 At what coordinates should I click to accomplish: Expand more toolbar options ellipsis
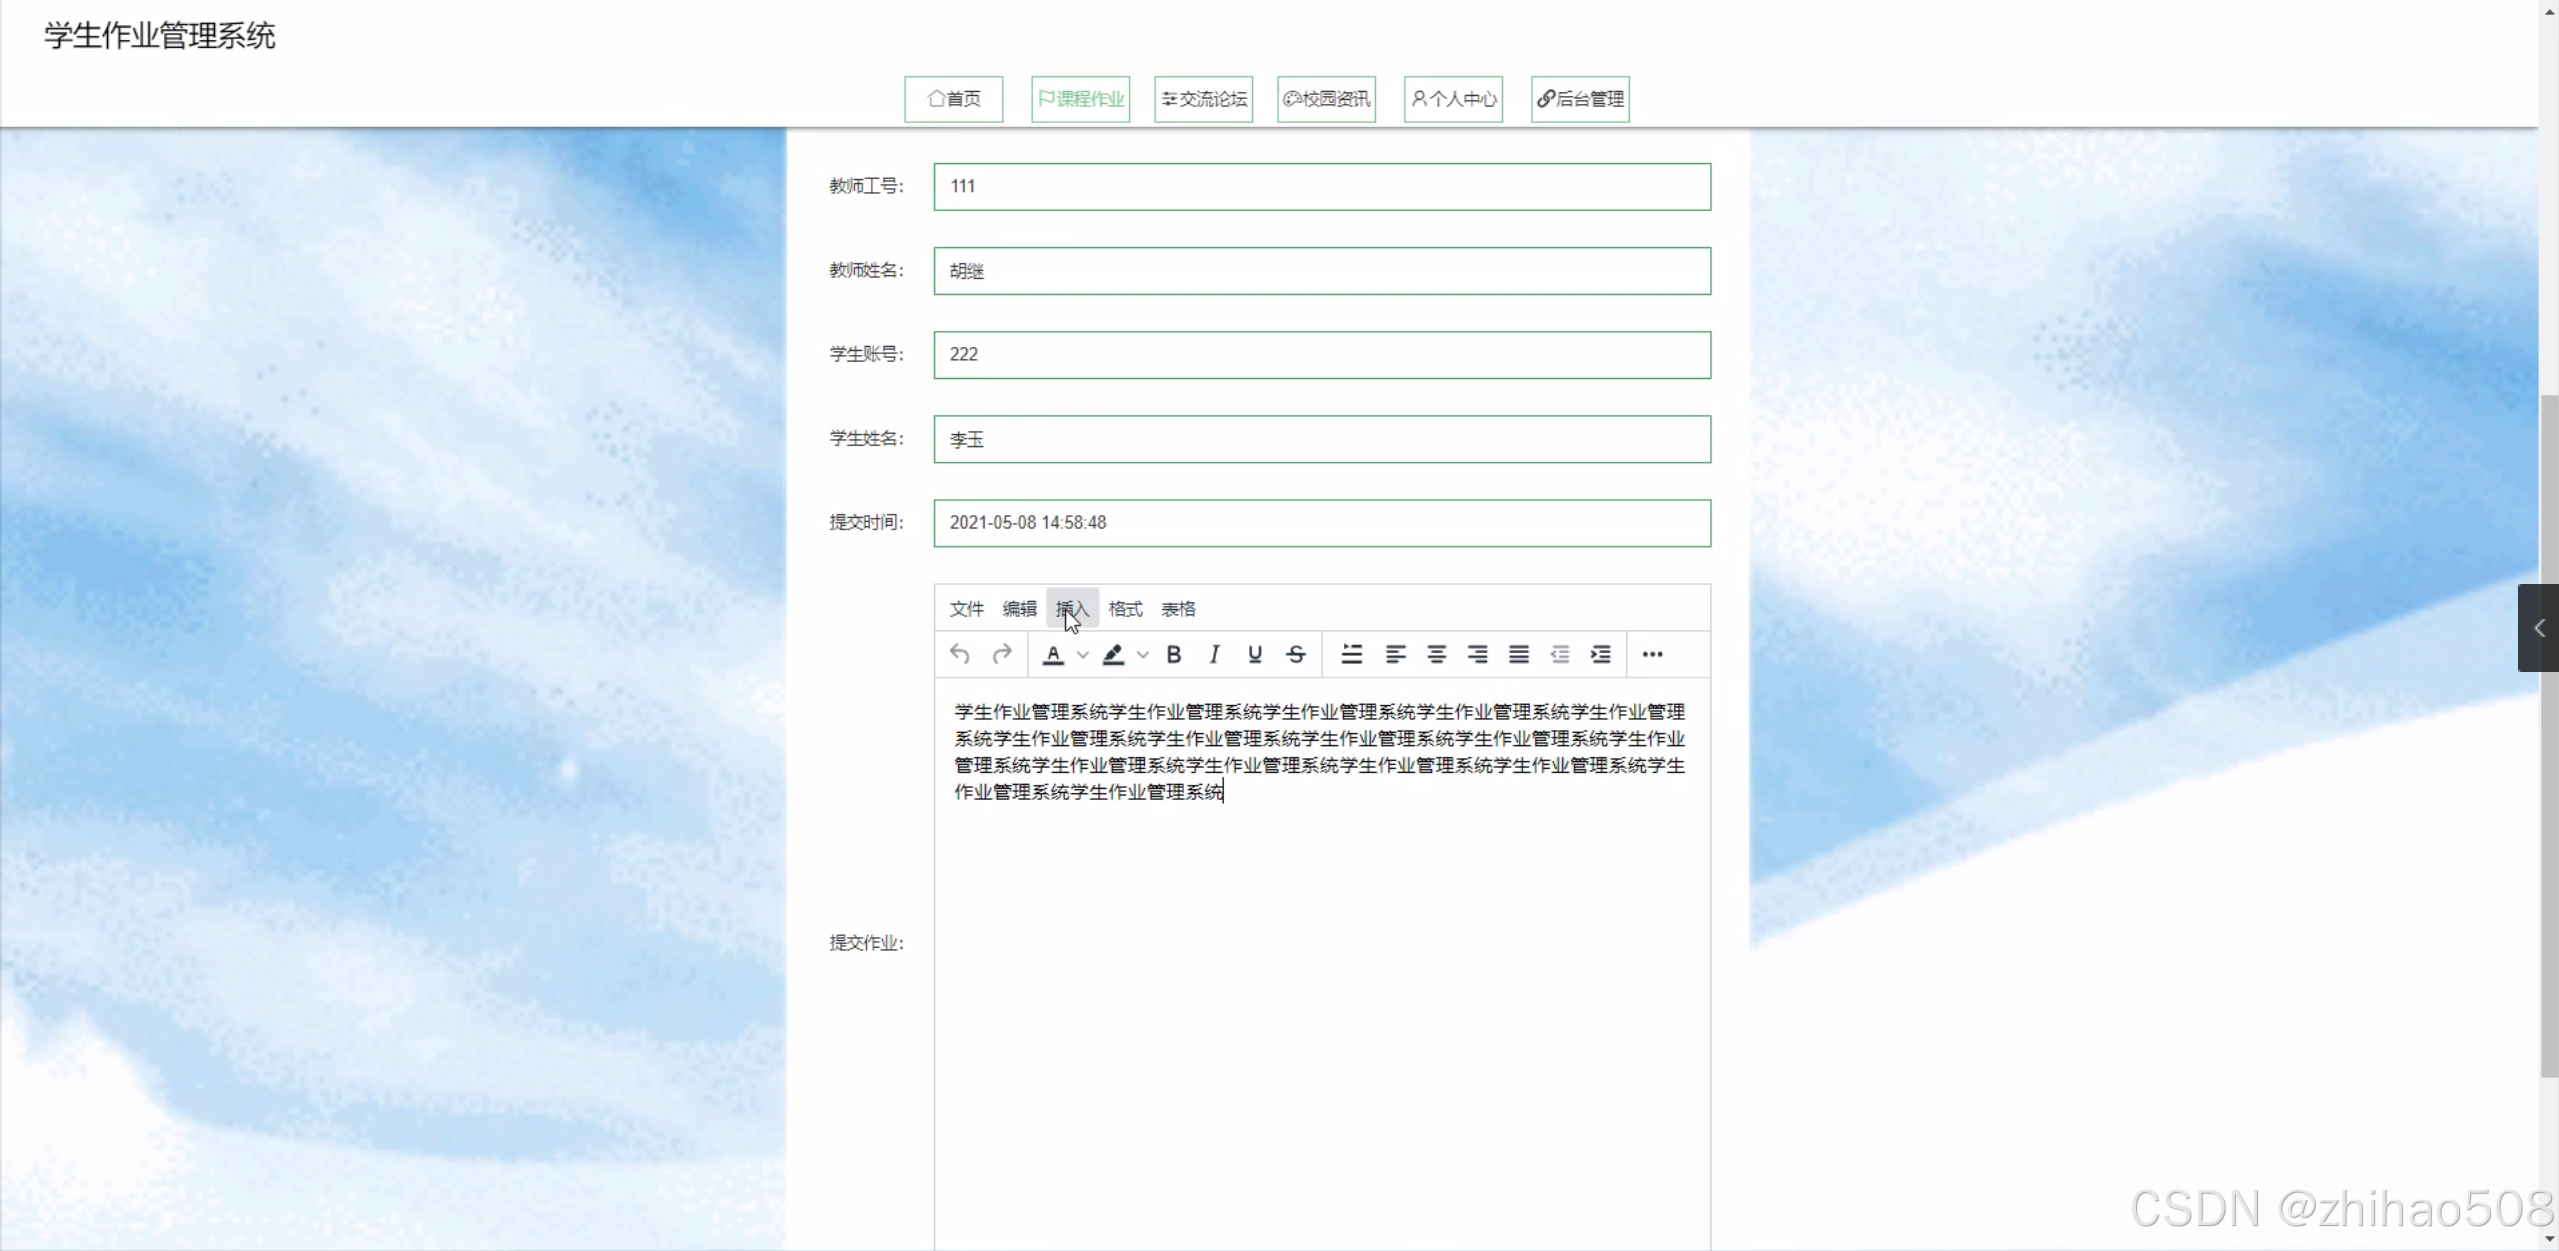pos(1652,654)
